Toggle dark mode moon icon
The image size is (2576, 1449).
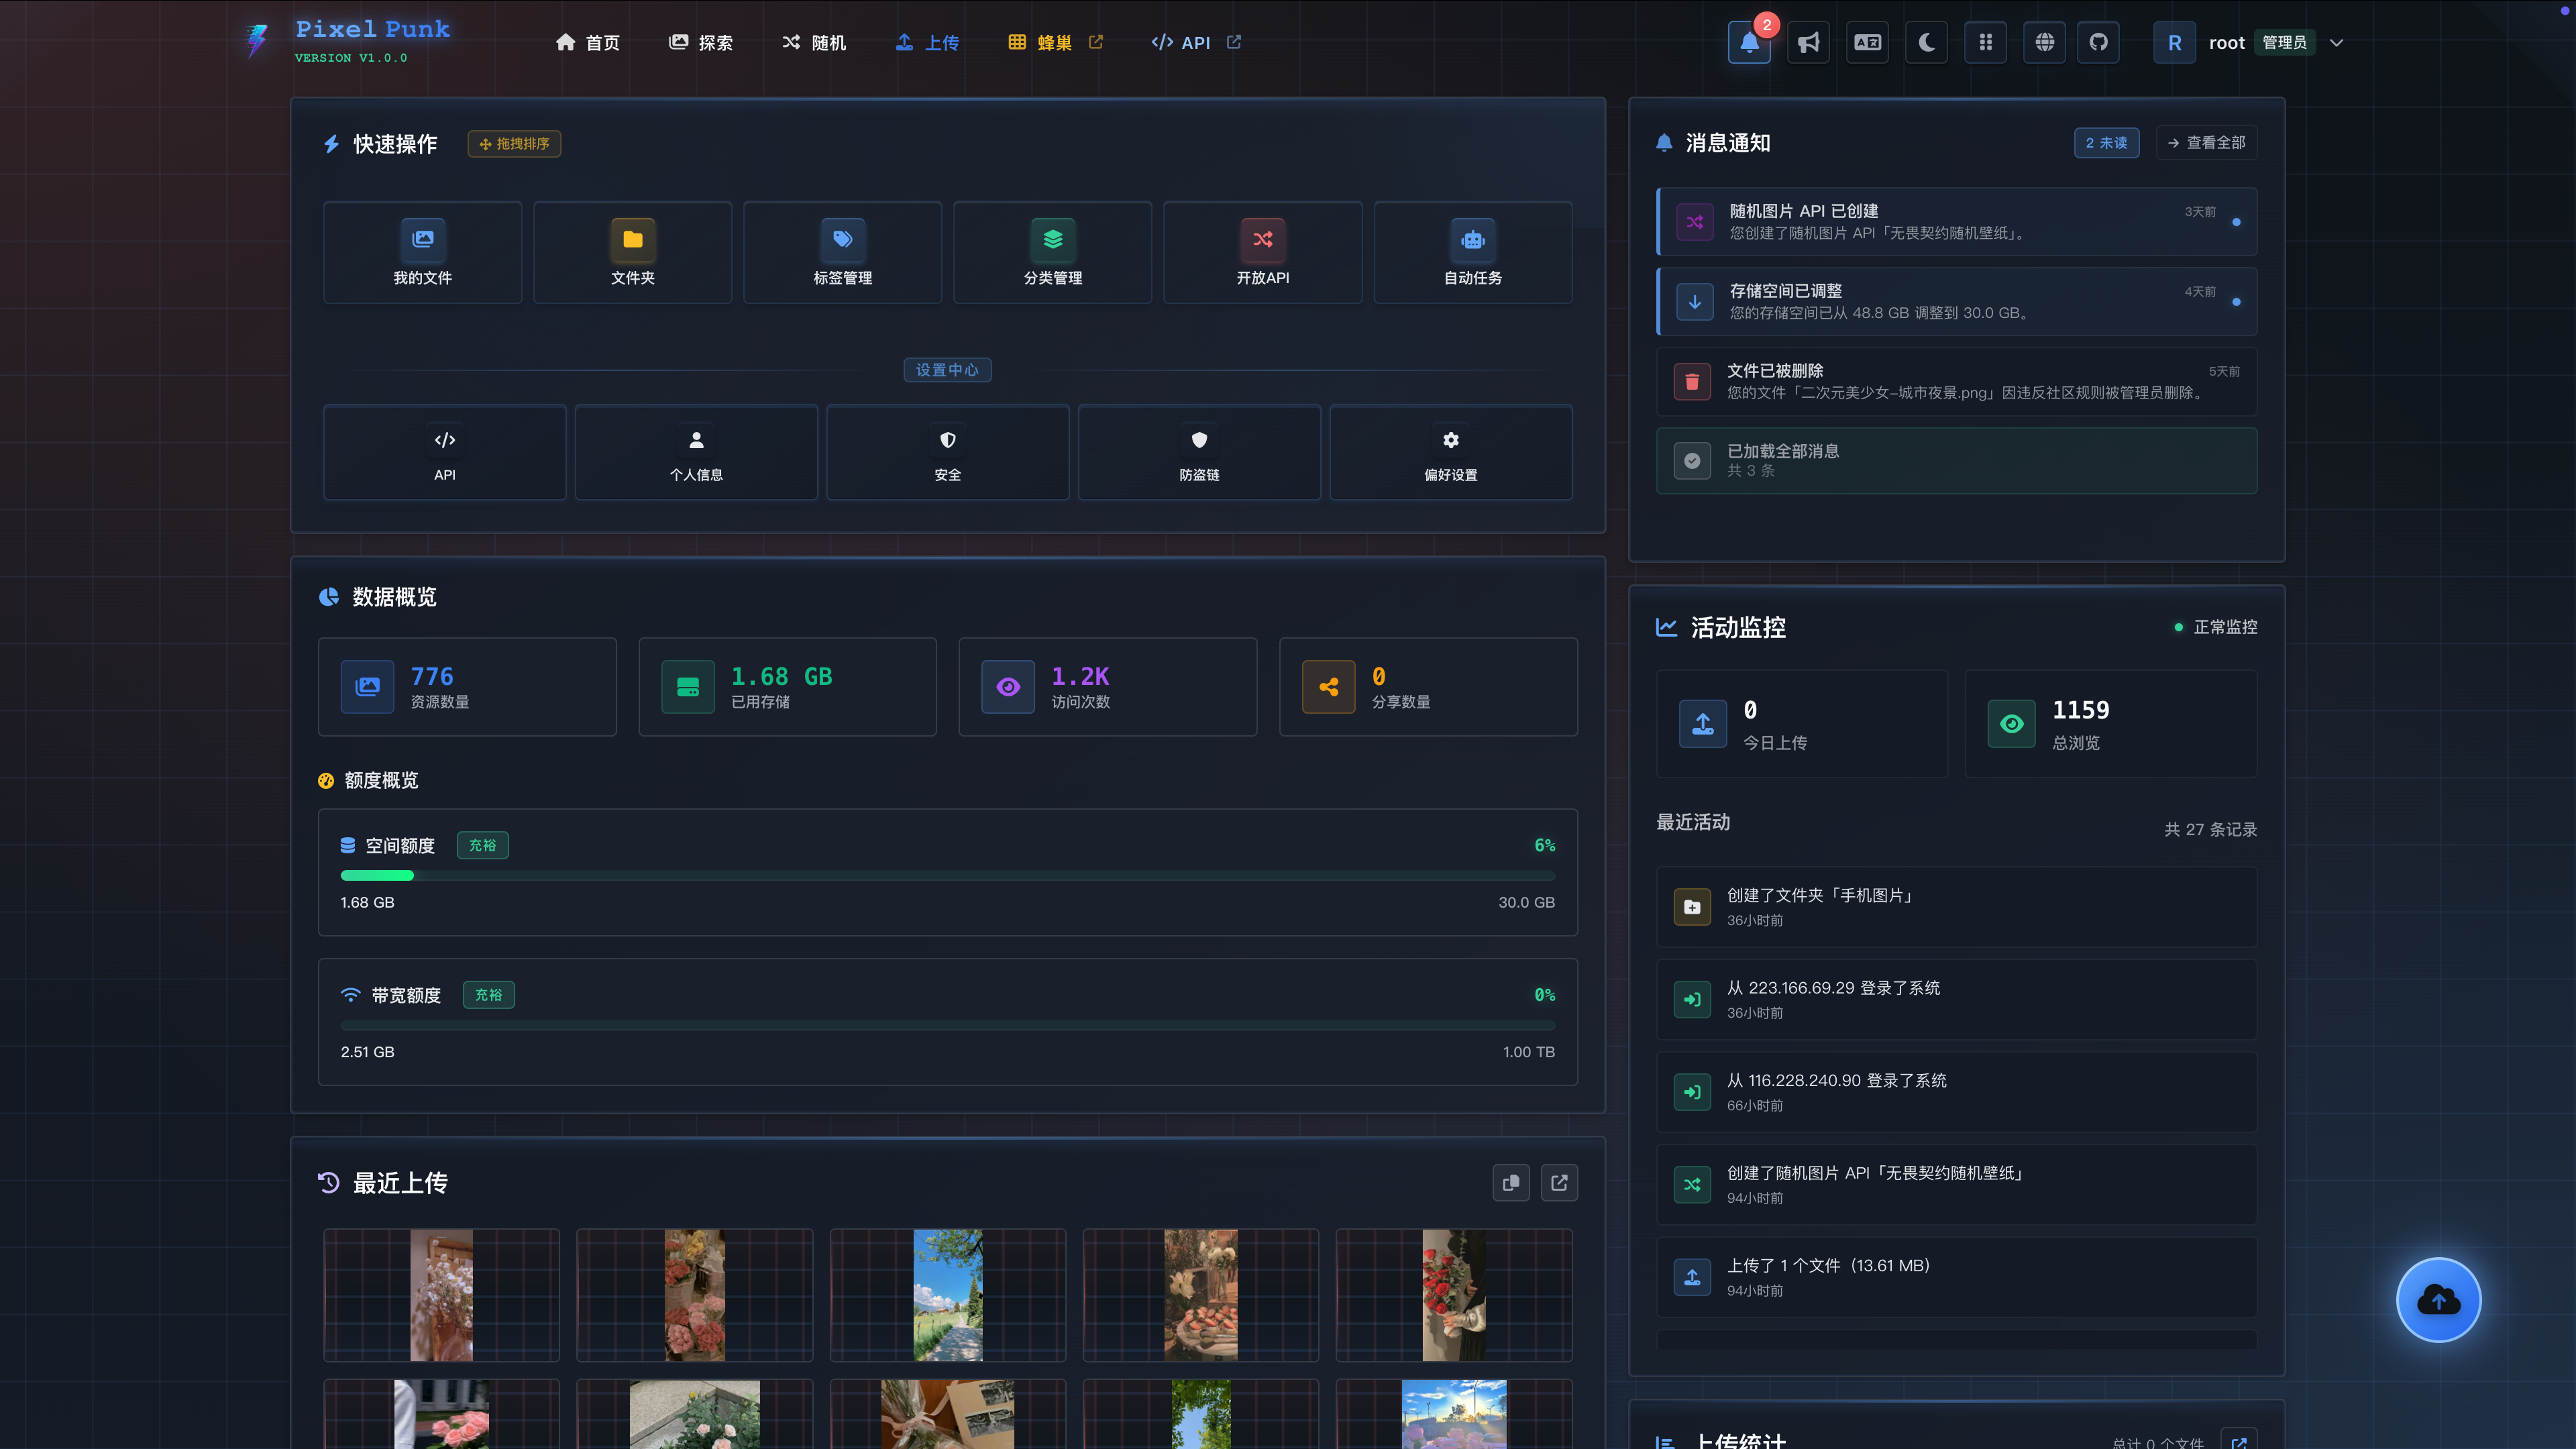[x=1926, y=43]
